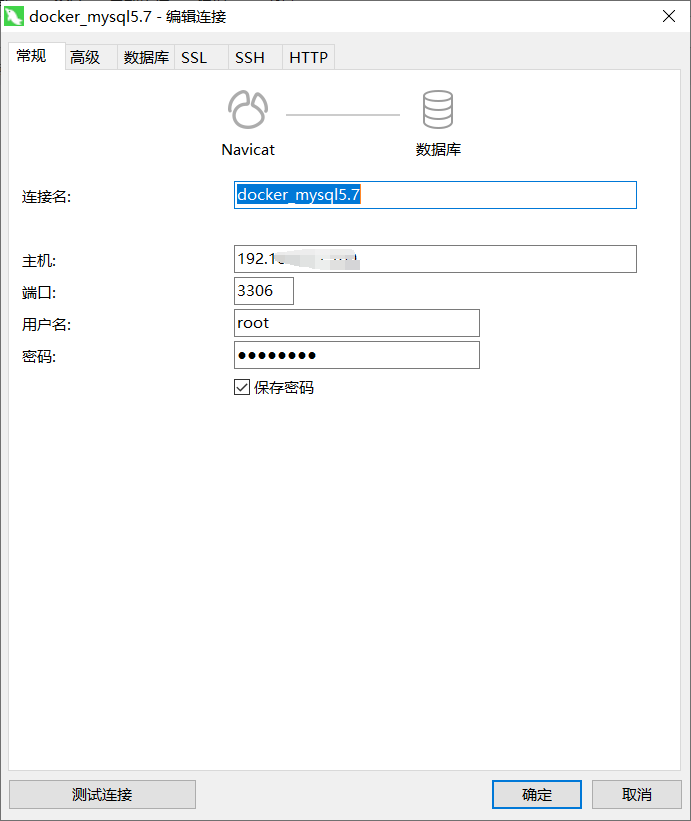
Task: Click into the 主机 host field
Action: pyautogui.click(x=435, y=259)
